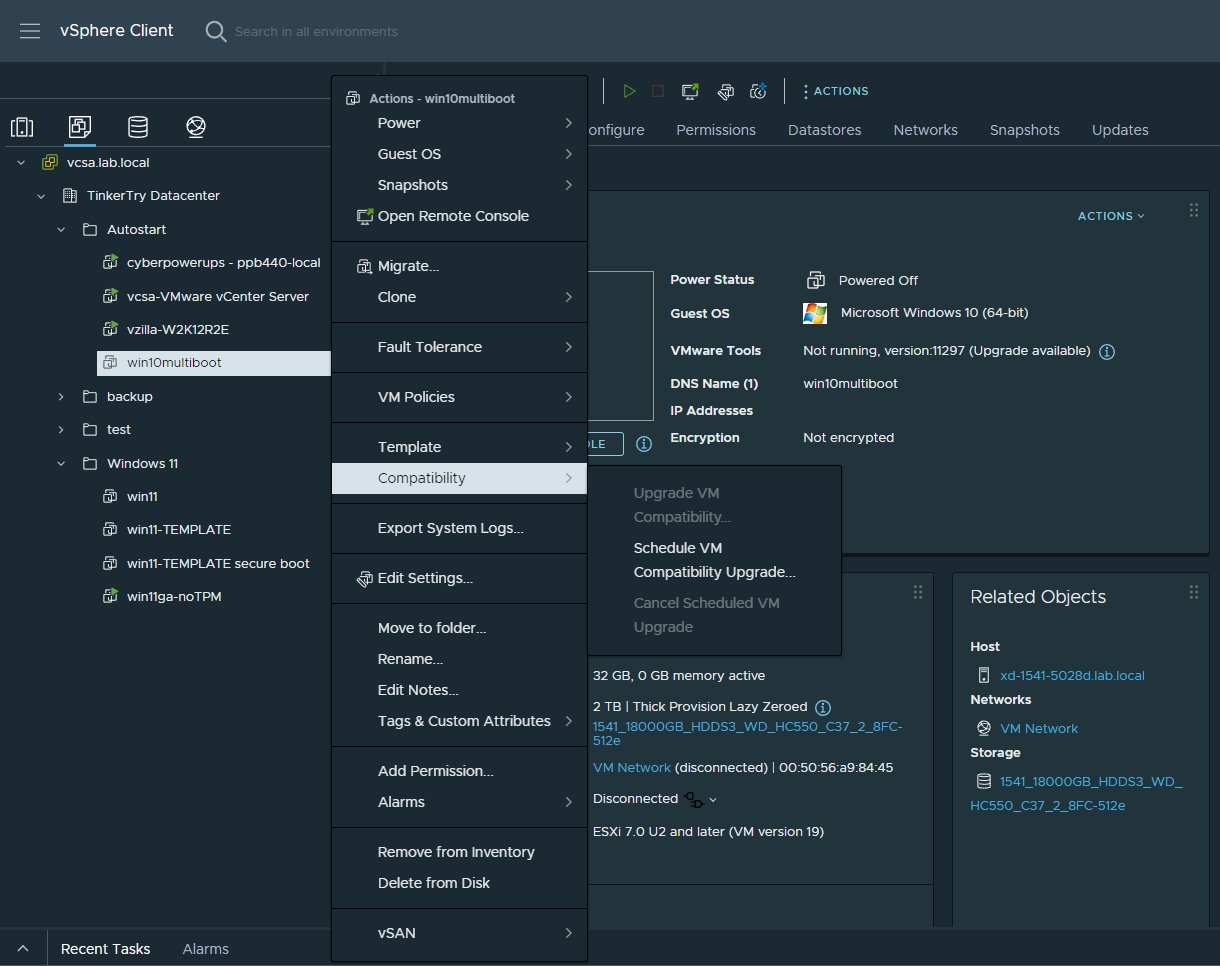This screenshot has width=1220, height=966.
Task: Click the VM Network (disconnected) adapter link
Action: click(x=632, y=767)
